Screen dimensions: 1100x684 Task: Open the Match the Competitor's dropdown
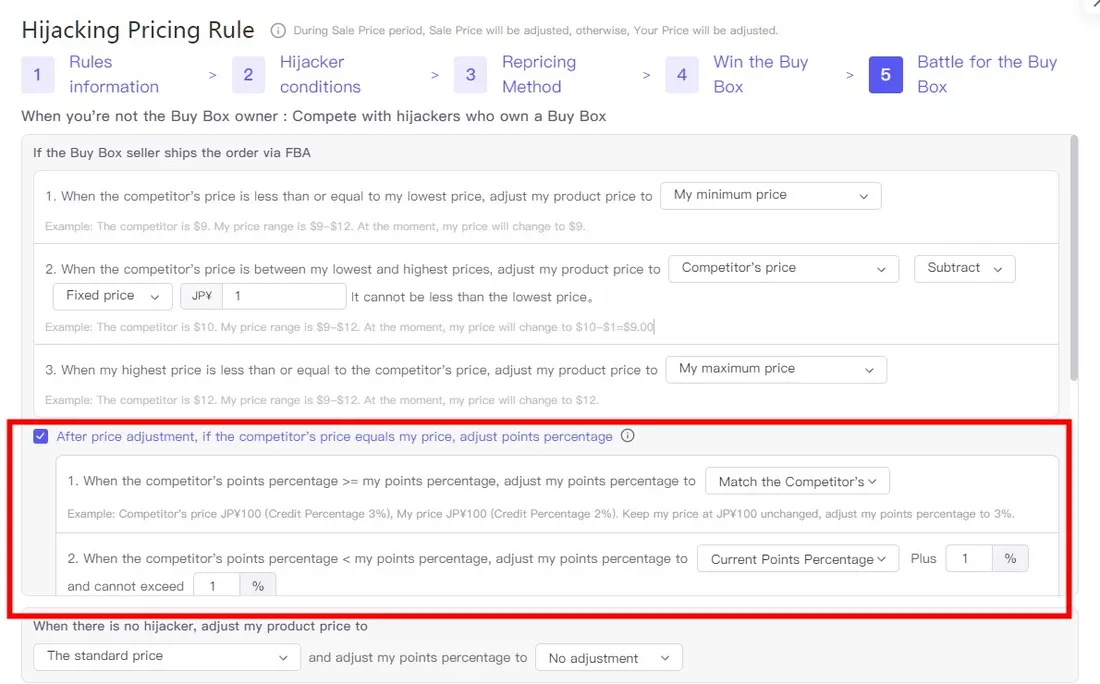click(797, 481)
